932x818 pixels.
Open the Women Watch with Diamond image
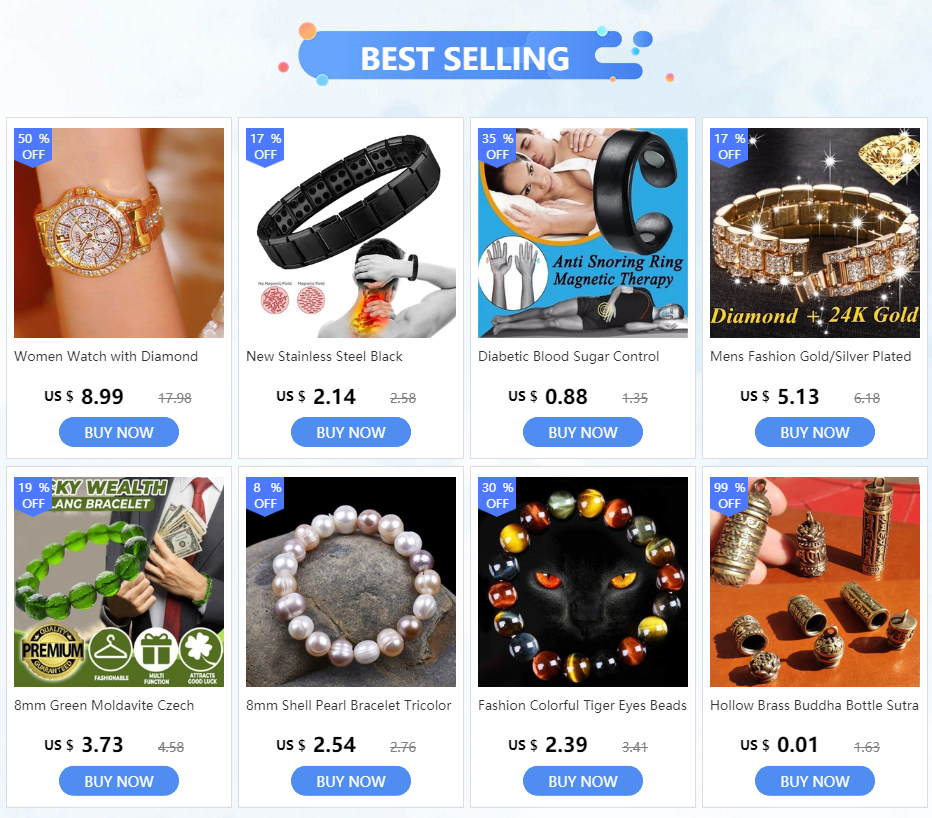pyautogui.click(x=119, y=233)
